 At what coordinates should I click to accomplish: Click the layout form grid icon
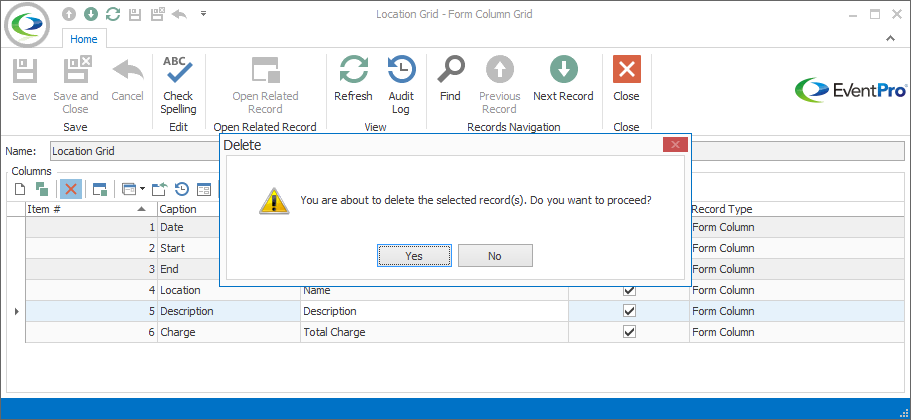(203, 189)
